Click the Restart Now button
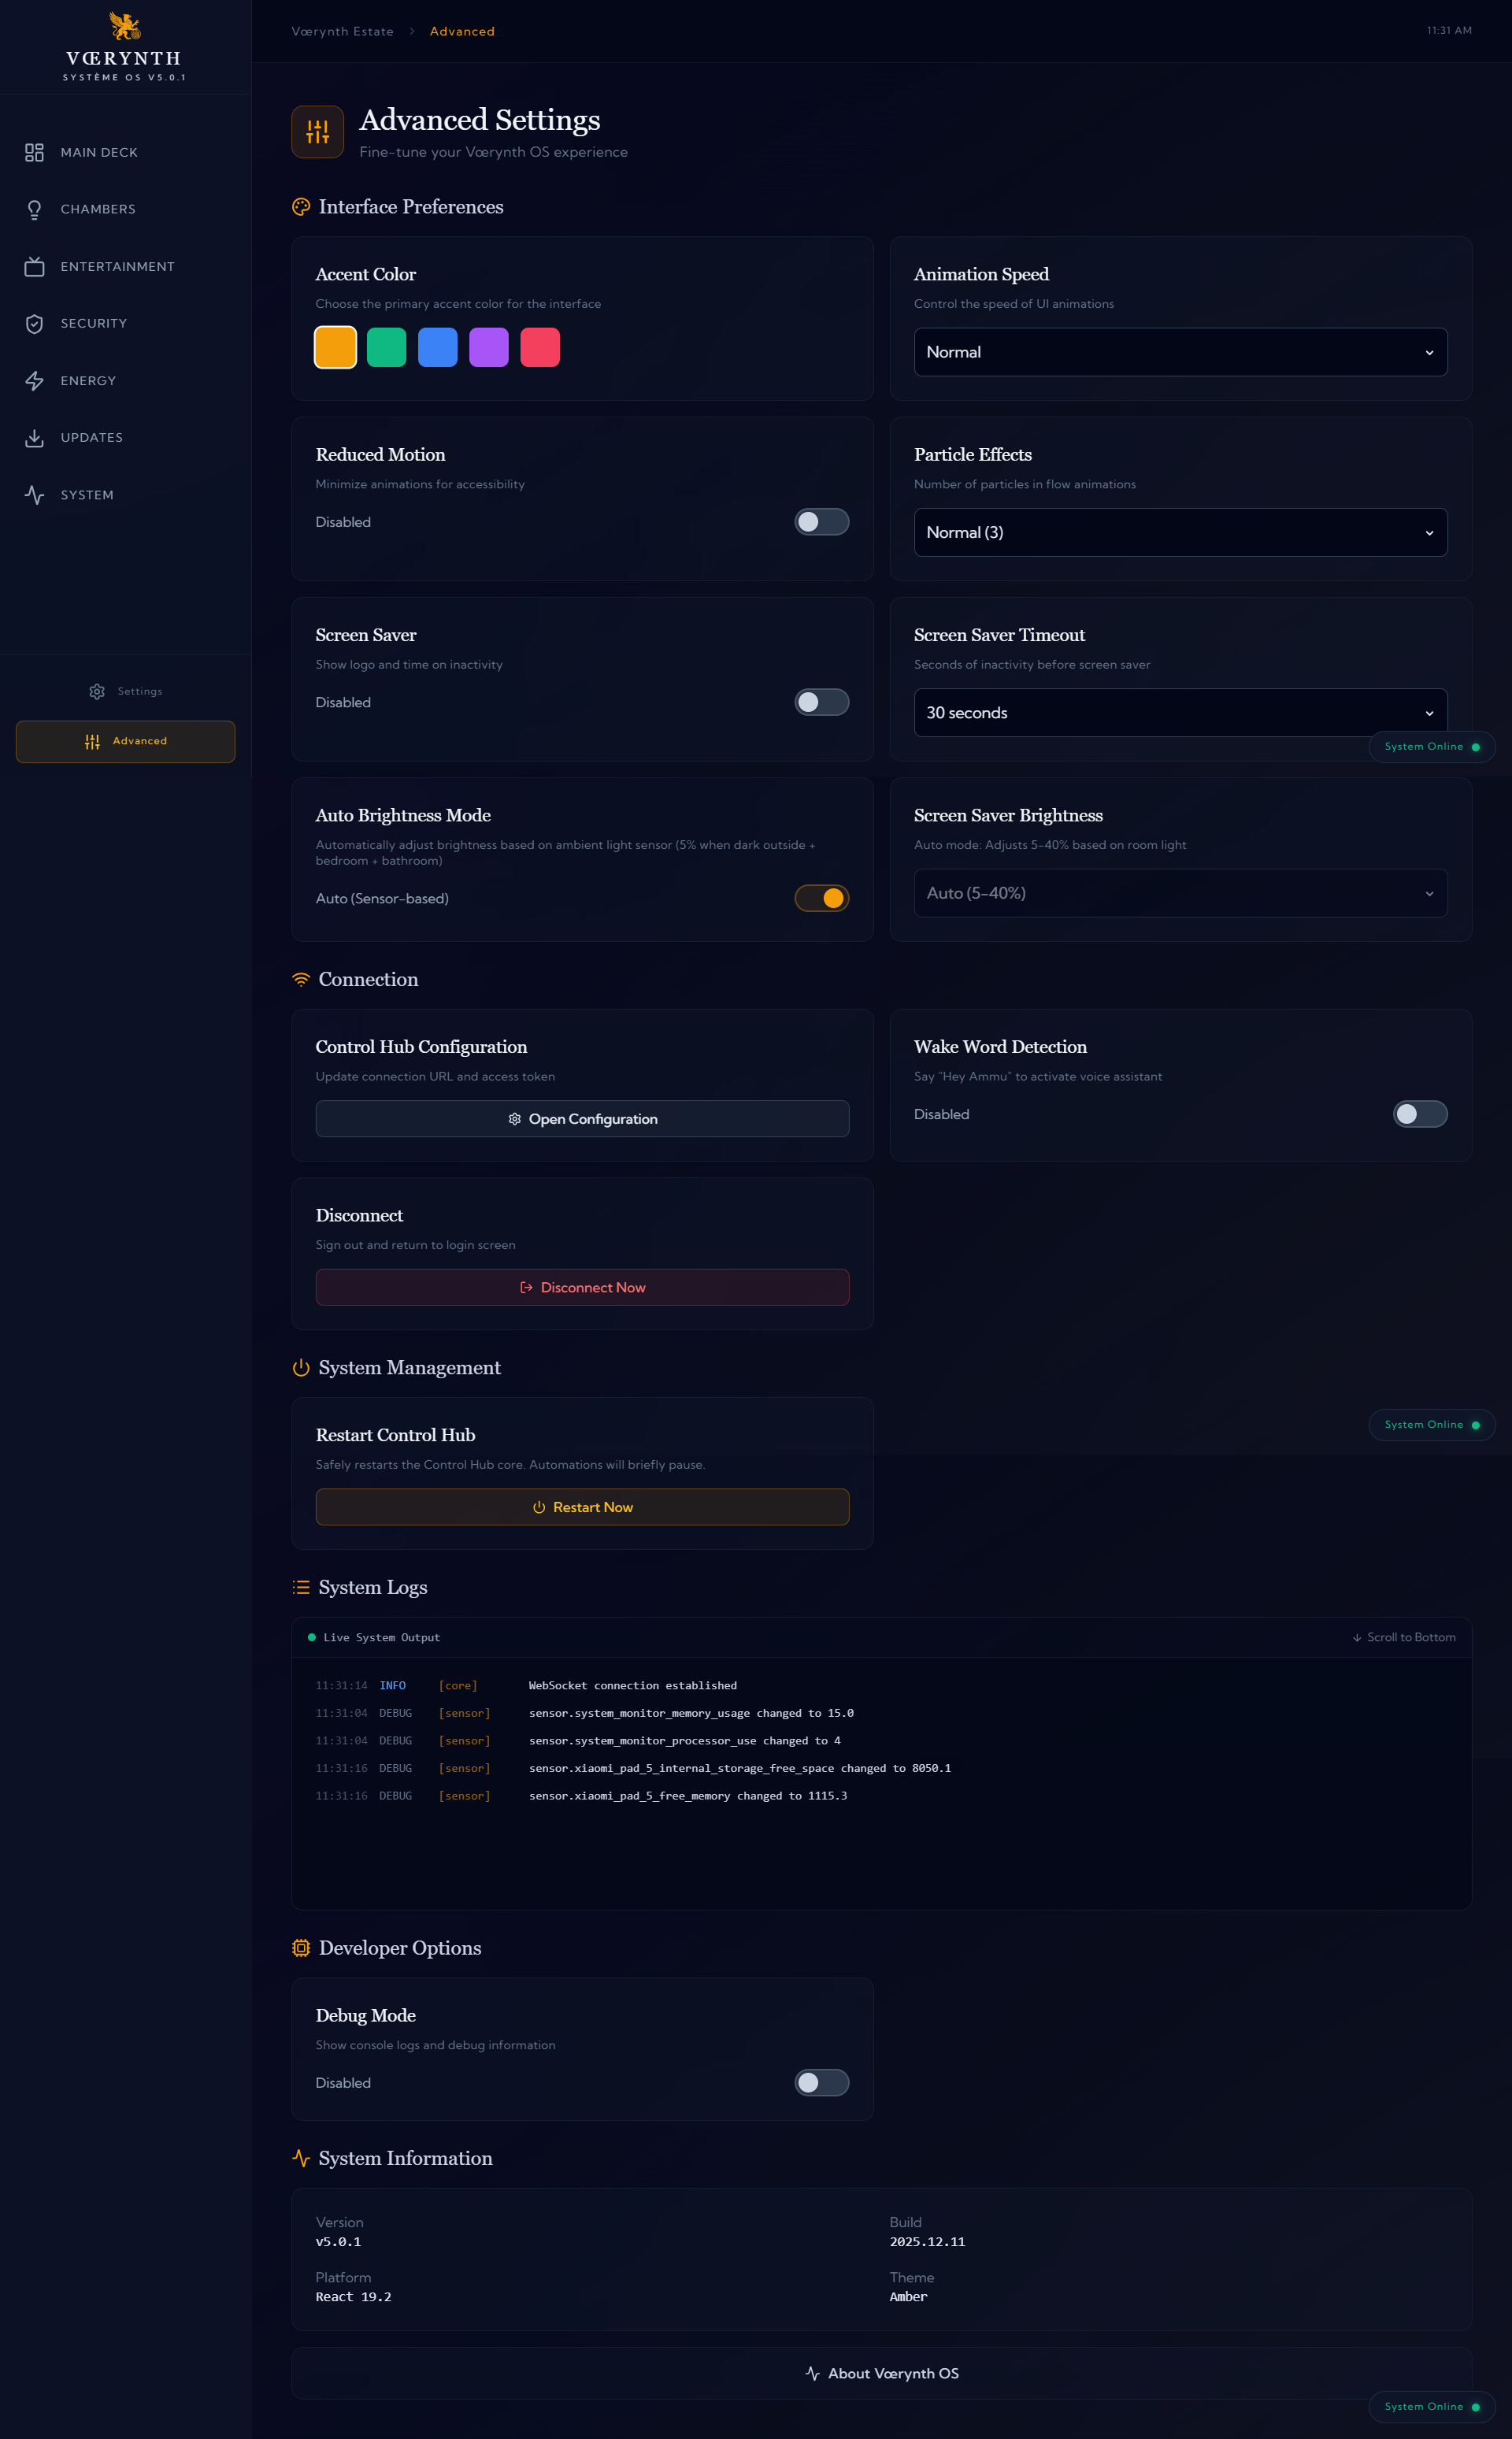Screen dimensions: 1512x2439 pyautogui.click(x=582, y=1507)
